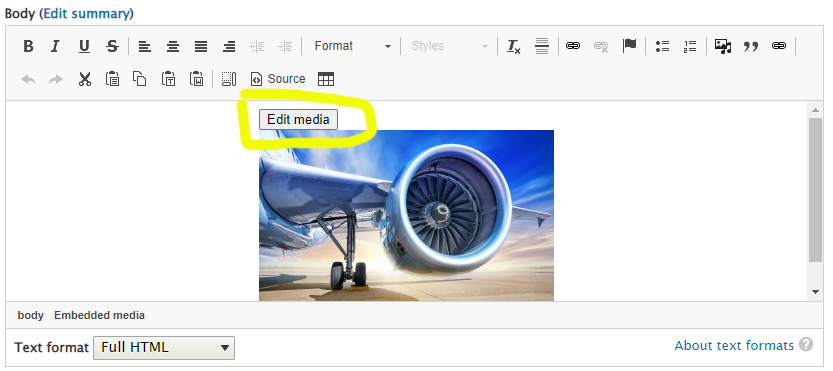833x371 pixels.
Task: Center align the text
Action: tap(173, 46)
